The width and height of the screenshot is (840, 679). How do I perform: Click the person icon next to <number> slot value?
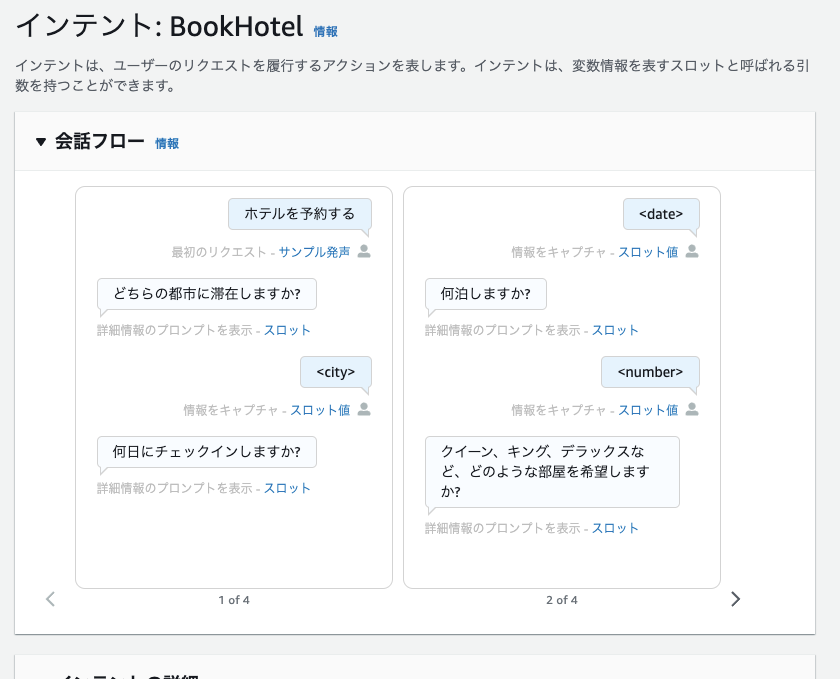[691, 410]
